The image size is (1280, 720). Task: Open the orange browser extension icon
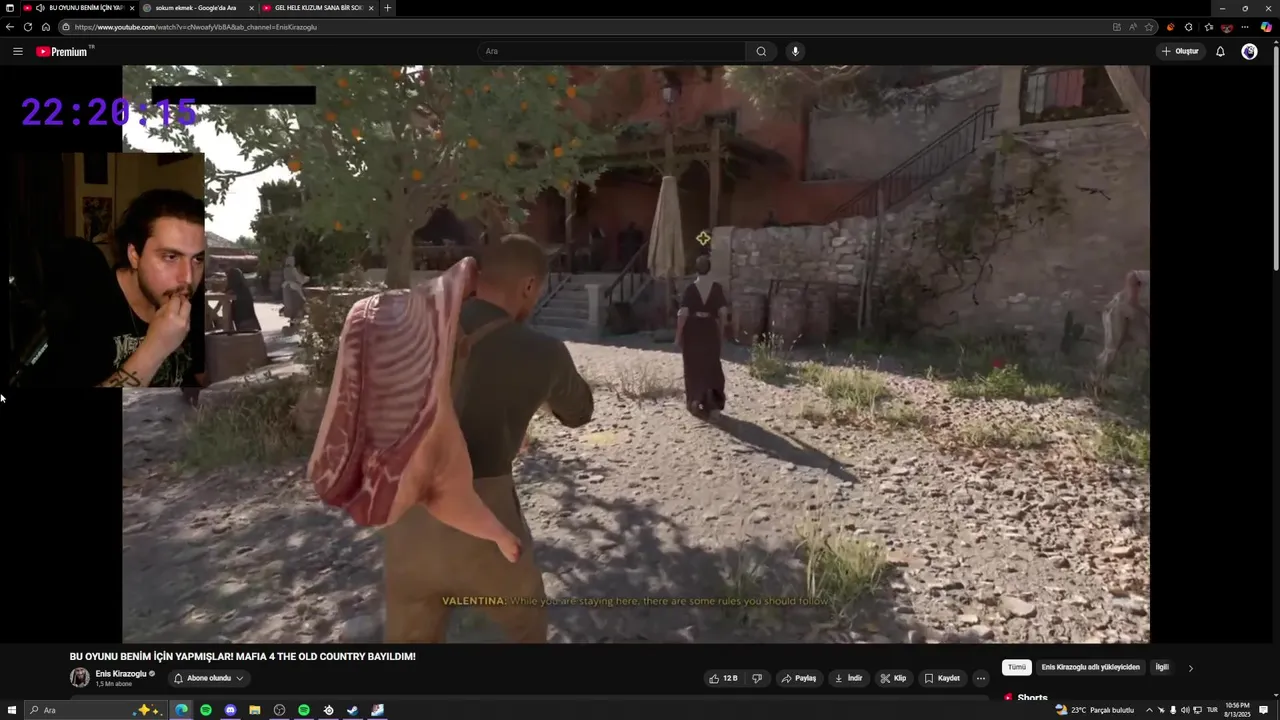tap(1171, 27)
